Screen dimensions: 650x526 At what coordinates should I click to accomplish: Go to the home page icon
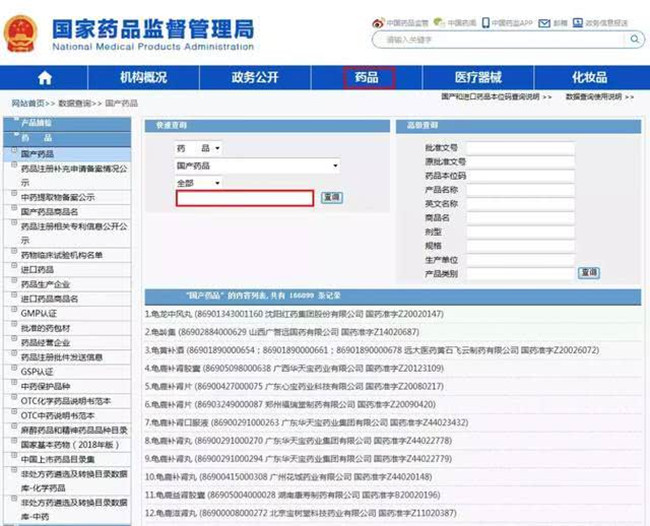click(x=45, y=78)
